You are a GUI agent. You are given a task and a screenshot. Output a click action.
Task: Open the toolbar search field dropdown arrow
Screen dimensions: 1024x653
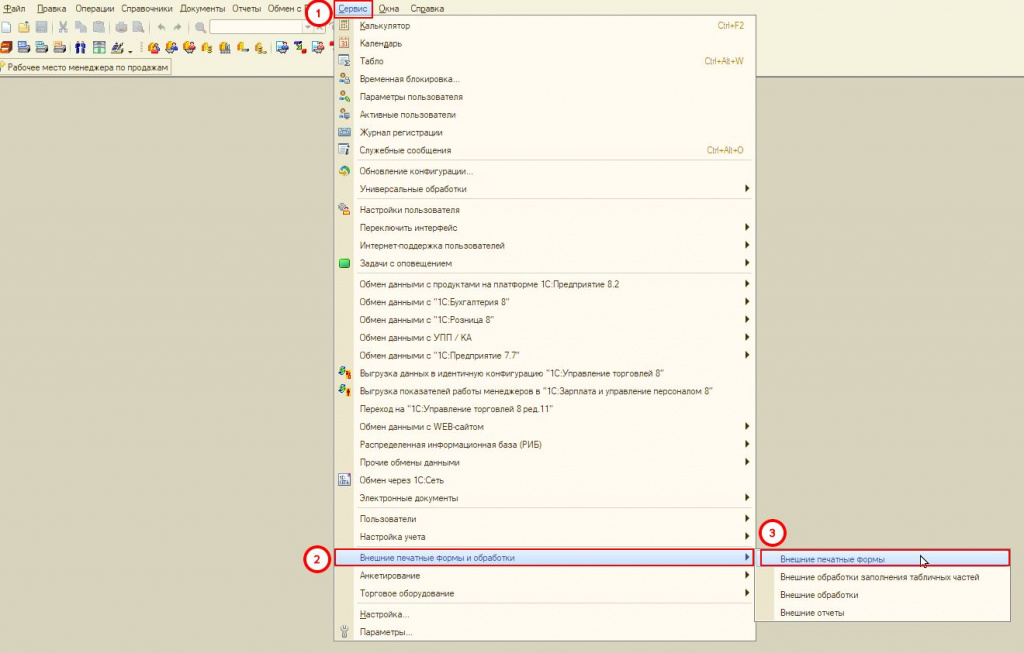coord(307,27)
